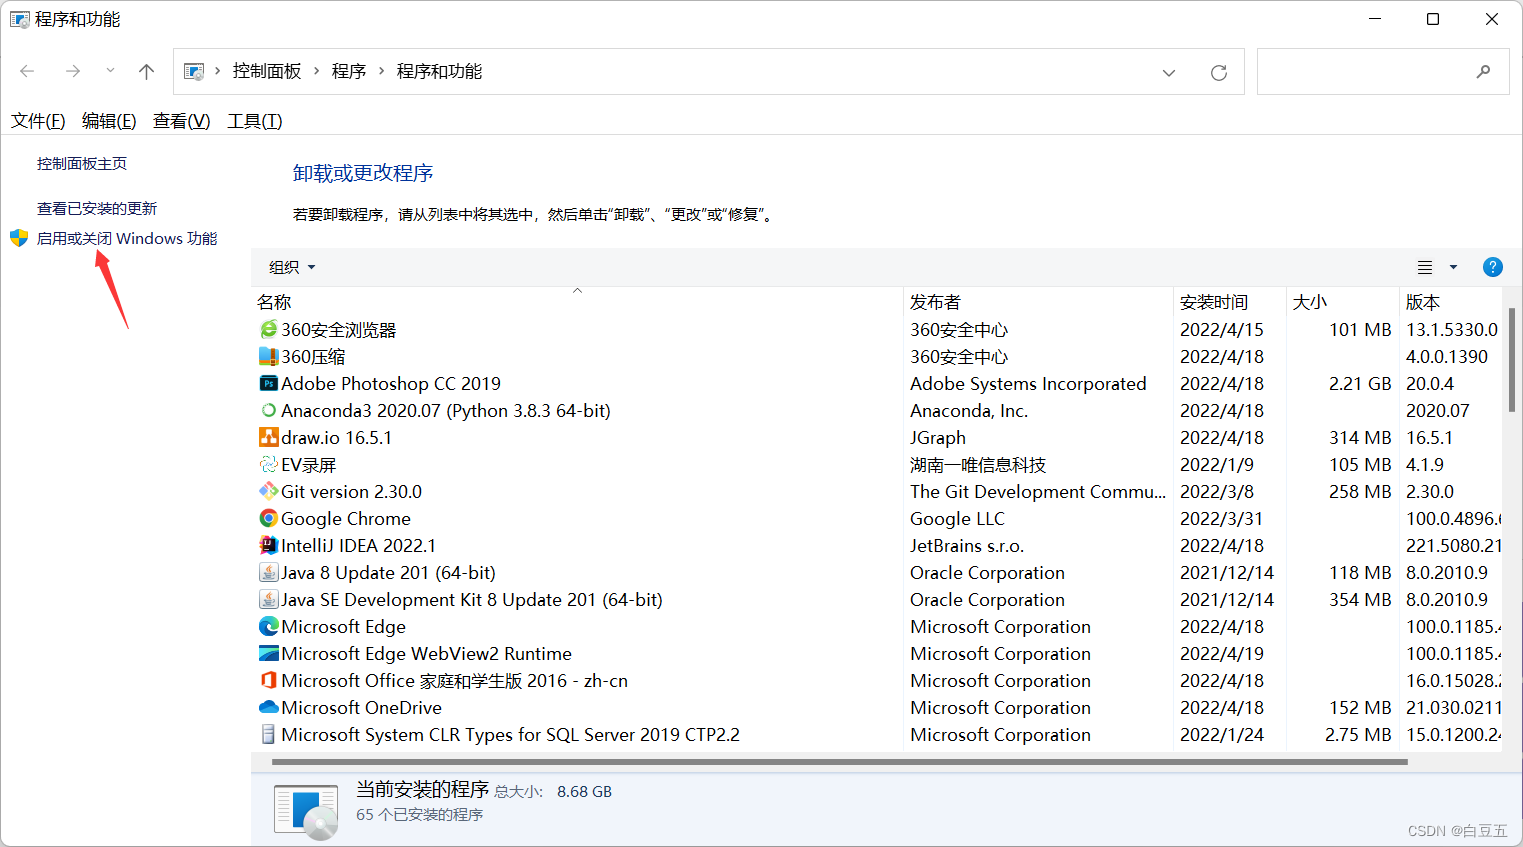Click the install date 2022/3/31
This screenshot has height=847, width=1523.
click(1221, 518)
